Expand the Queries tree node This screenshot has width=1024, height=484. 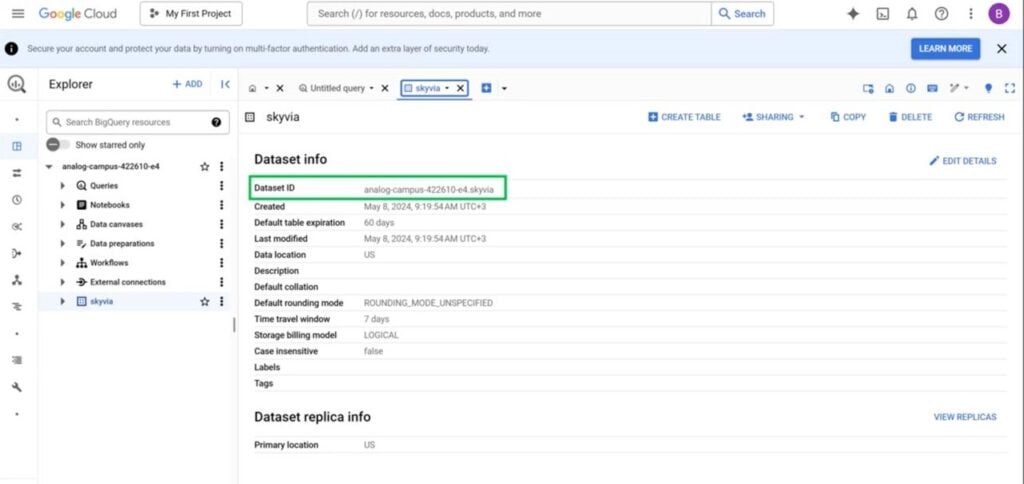pyautogui.click(x=63, y=186)
